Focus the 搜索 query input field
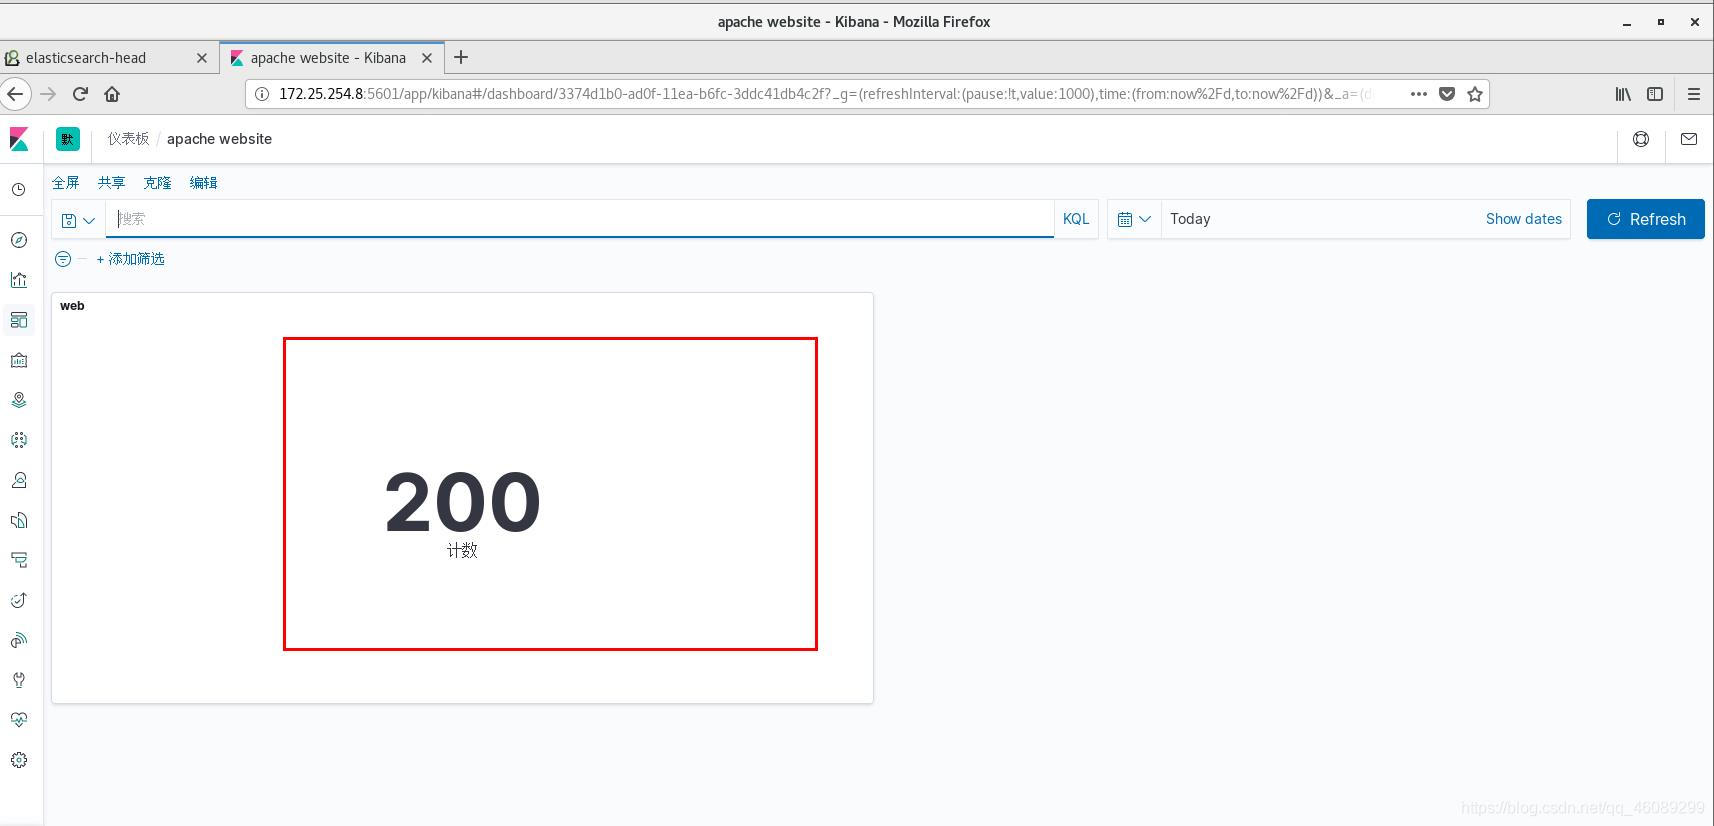The image size is (1714, 826). 580,219
